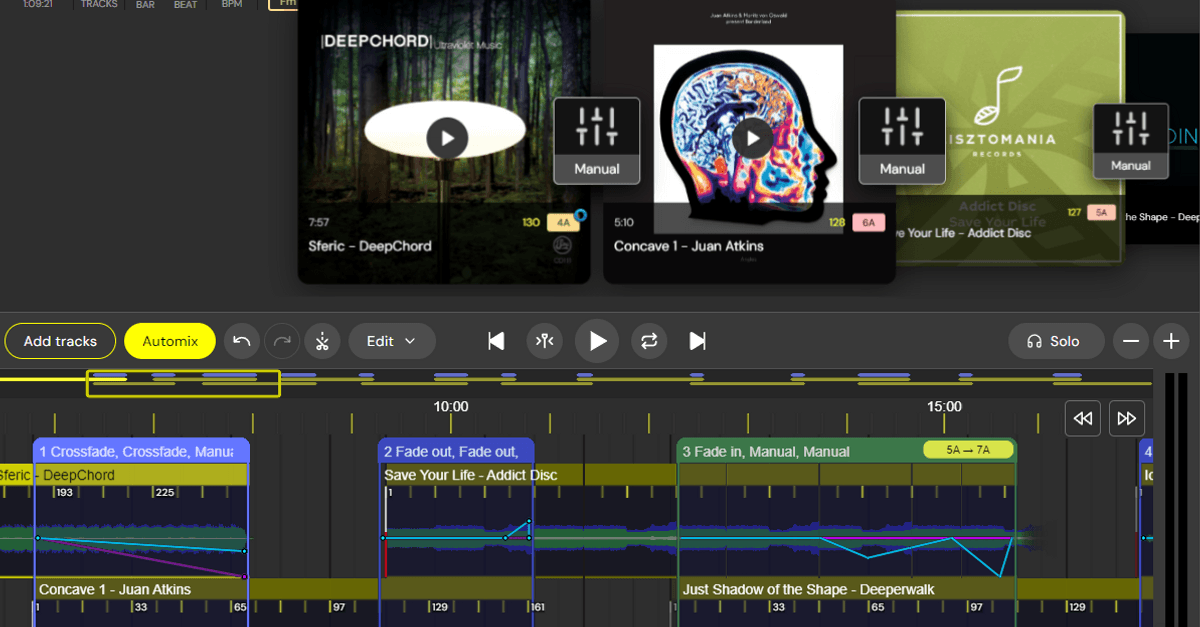Image resolution: width=1200 pixels, height=627 pixels.
Task: Open Manual mixer settings on Concave 1 card
Action: coord(901,140)
